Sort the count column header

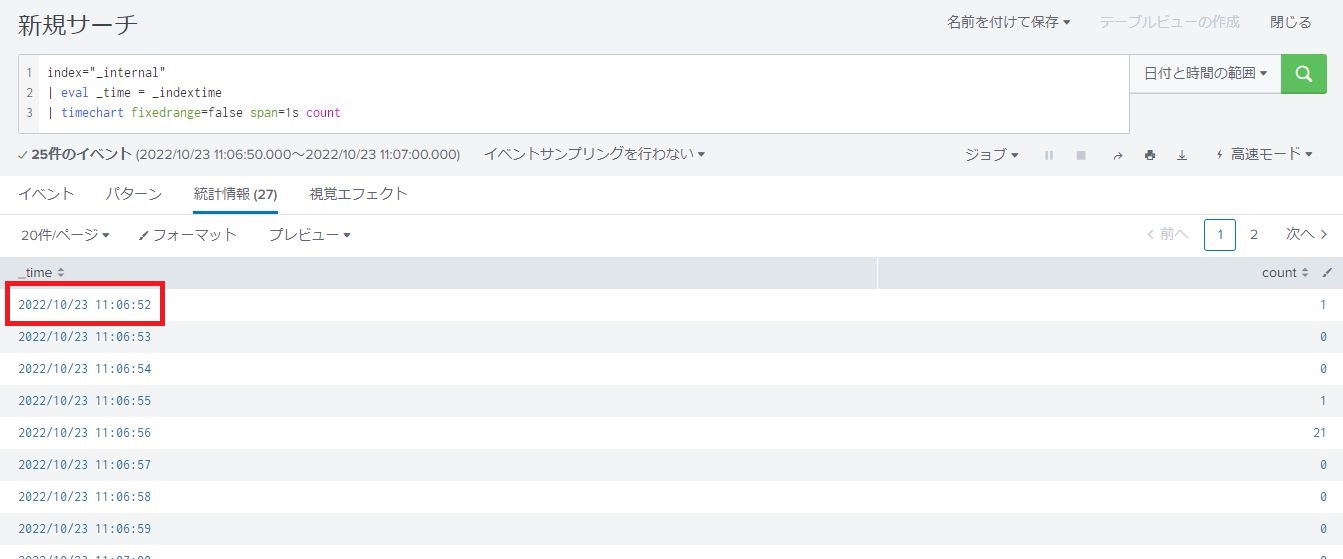pos(1285,272)
